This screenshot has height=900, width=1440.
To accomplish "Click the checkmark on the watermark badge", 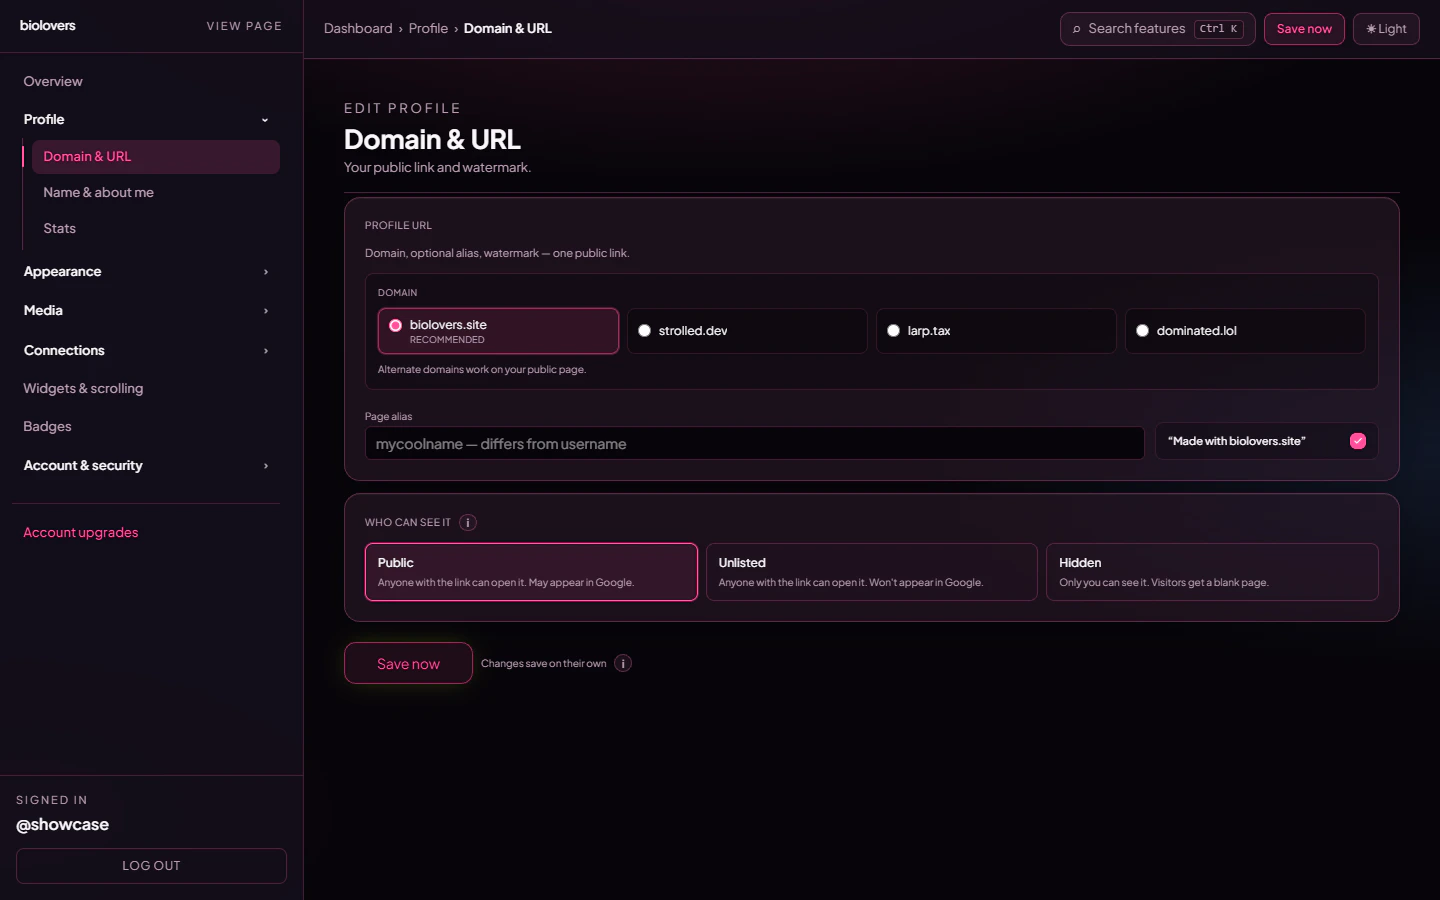I will click(1358, 440).
